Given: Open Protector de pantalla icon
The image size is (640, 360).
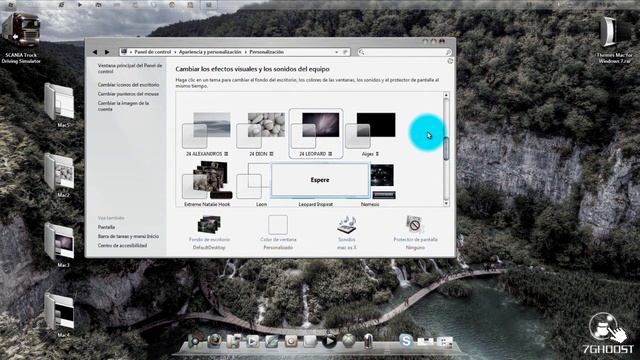Looking at the screenshot, I should tap(415, 225).
